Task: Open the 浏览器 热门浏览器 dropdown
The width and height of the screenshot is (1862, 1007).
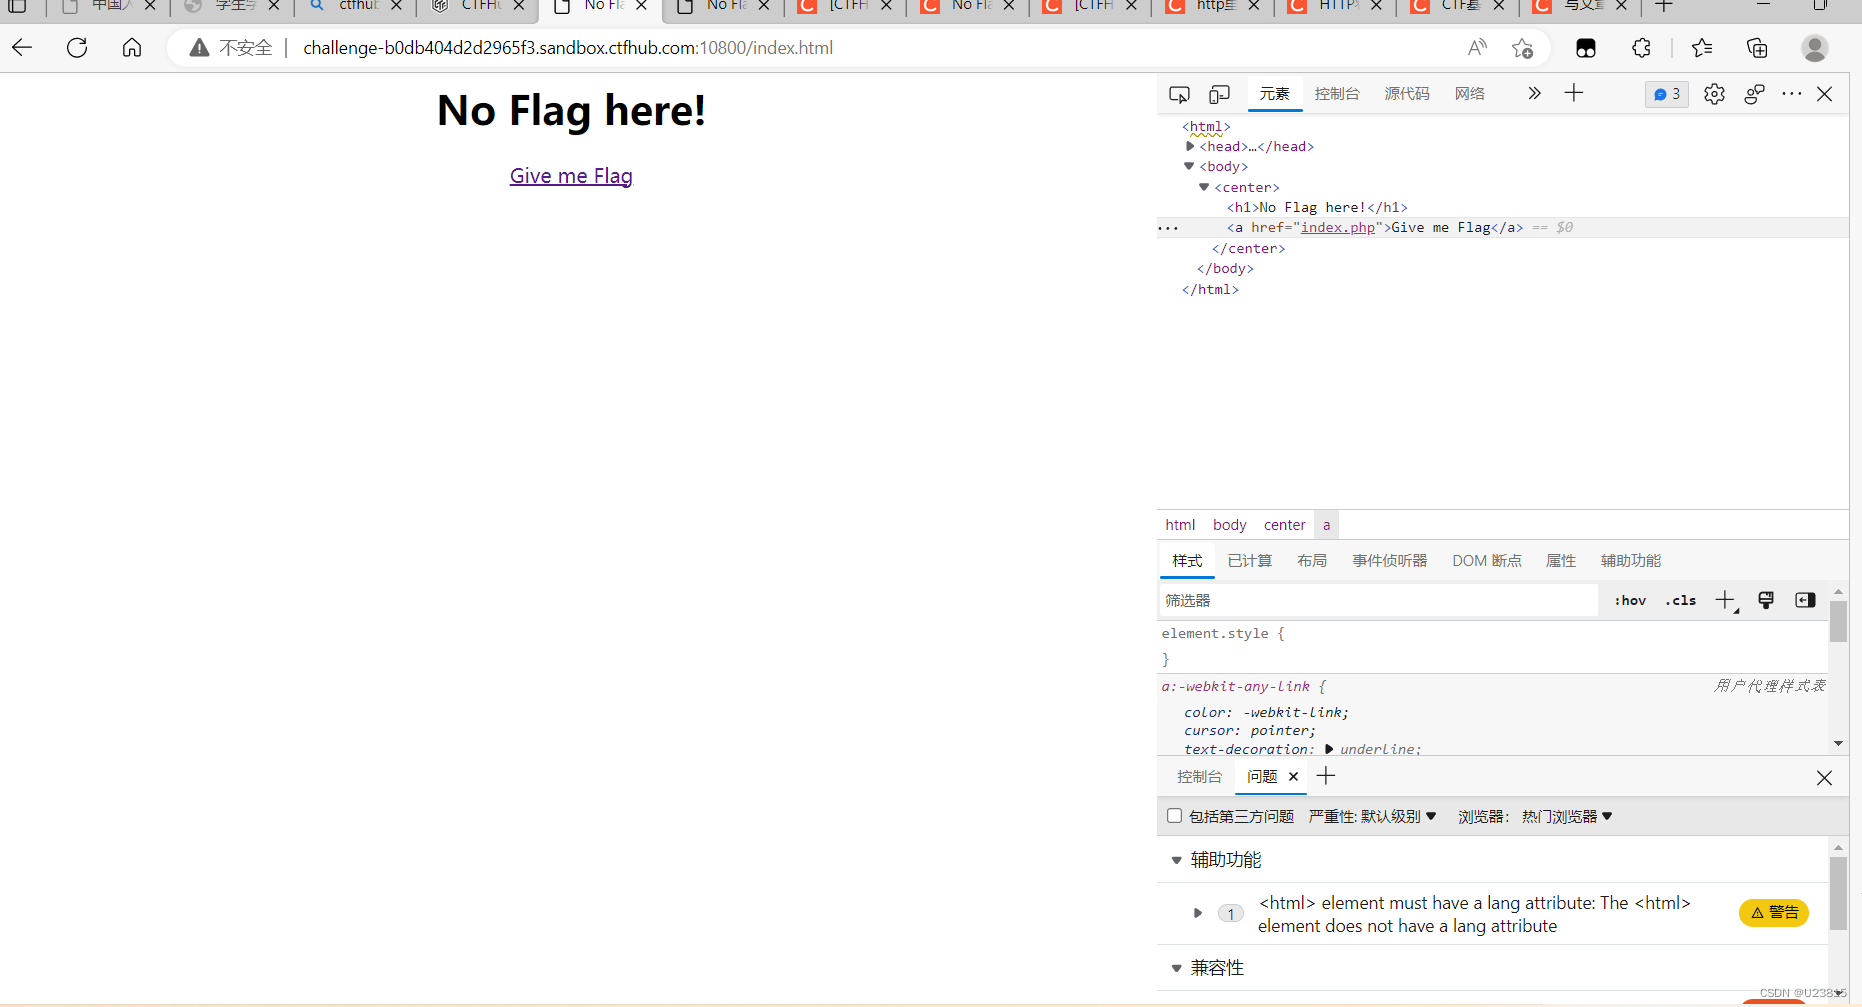Action: pyautogui.click(x=1535, y=817)
